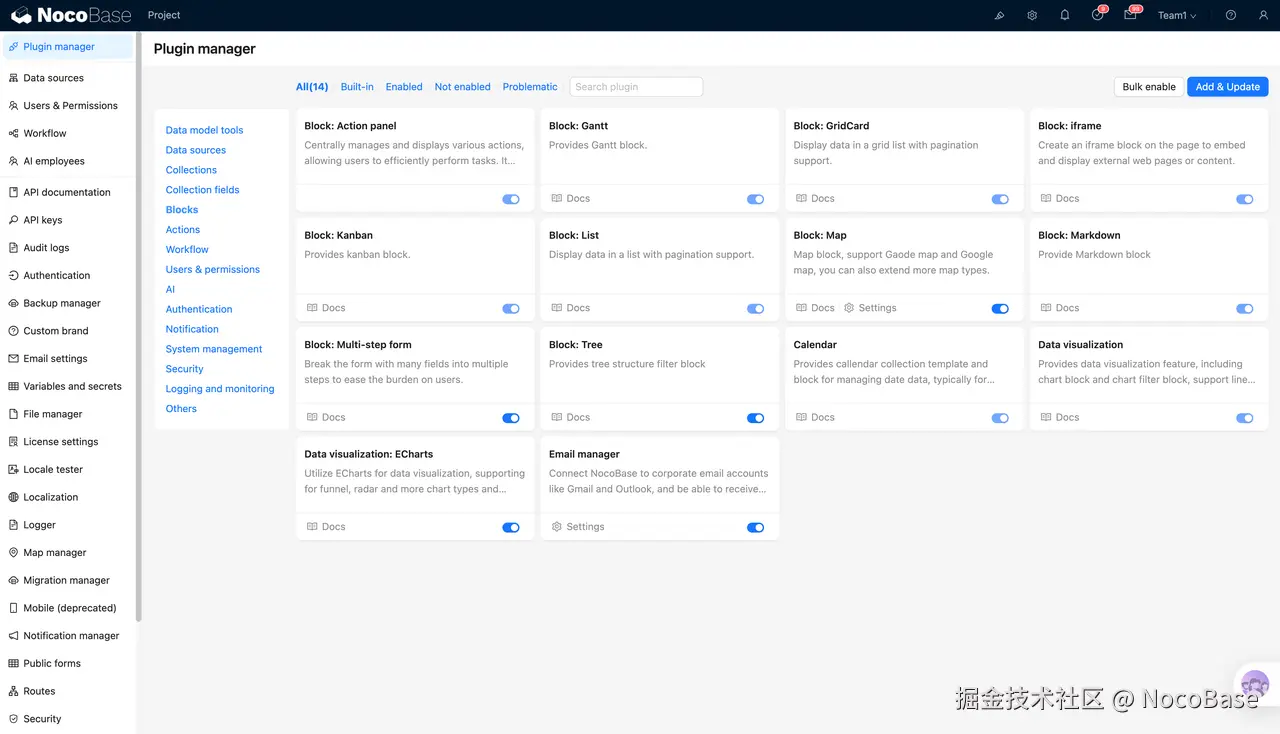
Task: Click the Workflow sidebar icon
Action: [14, 133]
